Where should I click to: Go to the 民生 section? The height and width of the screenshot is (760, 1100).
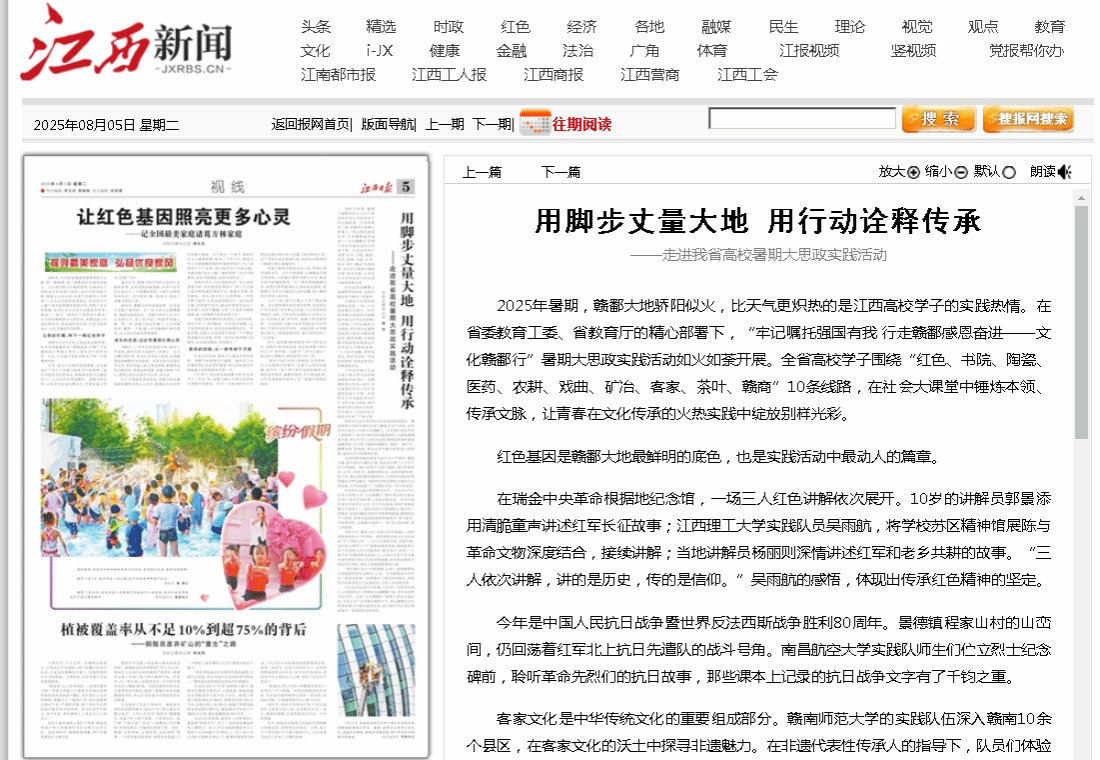(783, 27)
